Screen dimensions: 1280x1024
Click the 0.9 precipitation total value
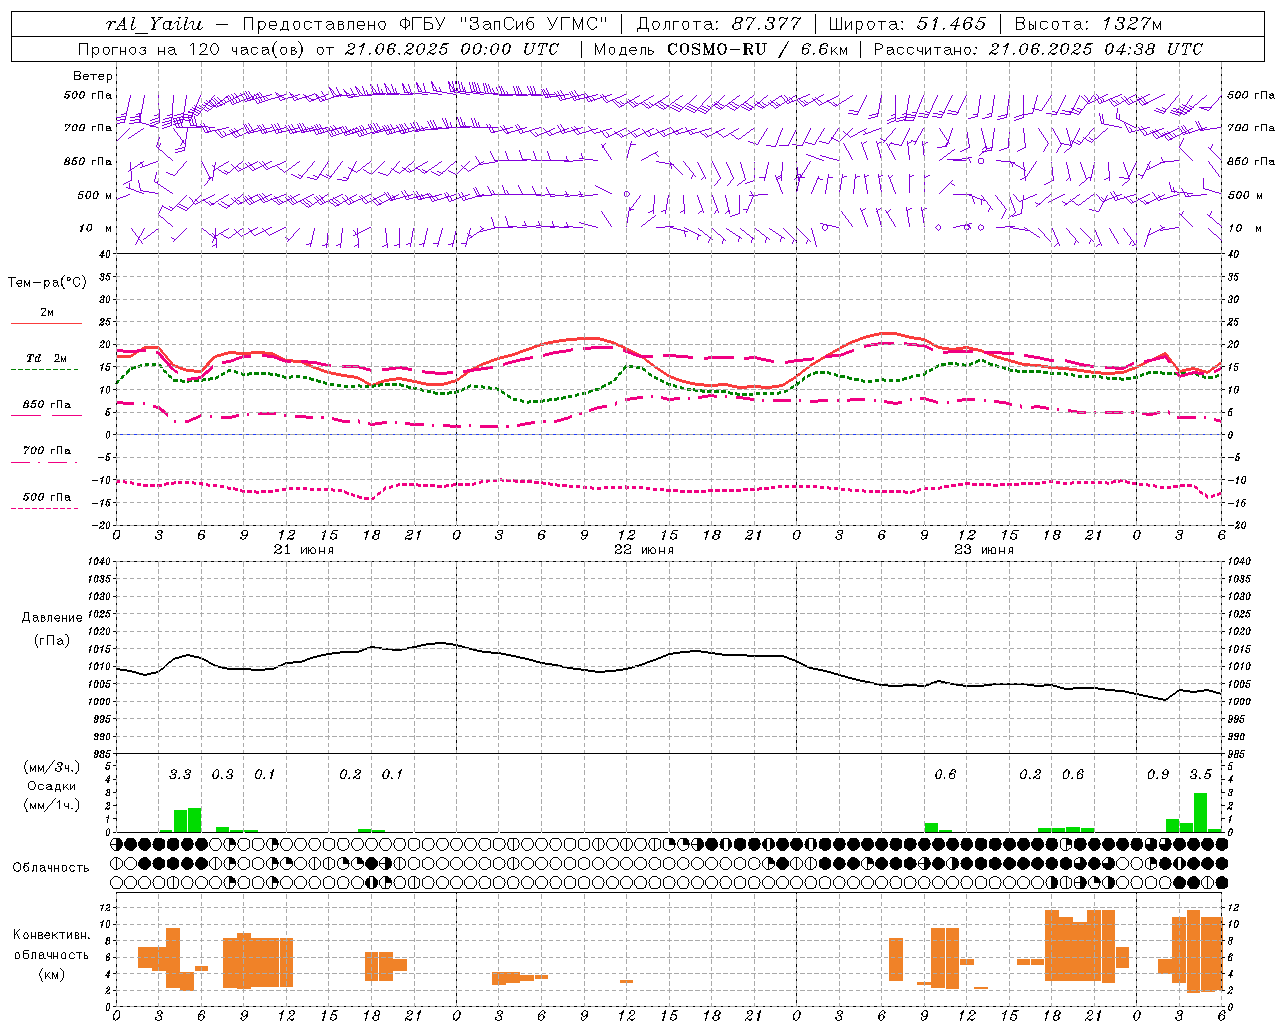click(x=1158, y=775)
